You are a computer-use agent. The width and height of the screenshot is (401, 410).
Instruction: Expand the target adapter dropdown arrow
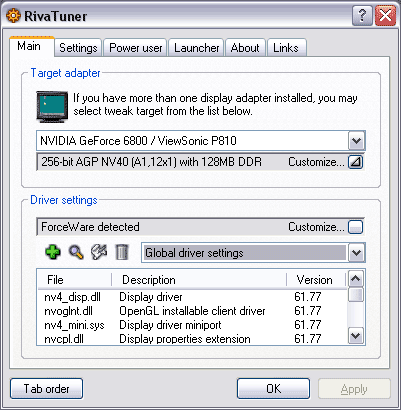357,141
